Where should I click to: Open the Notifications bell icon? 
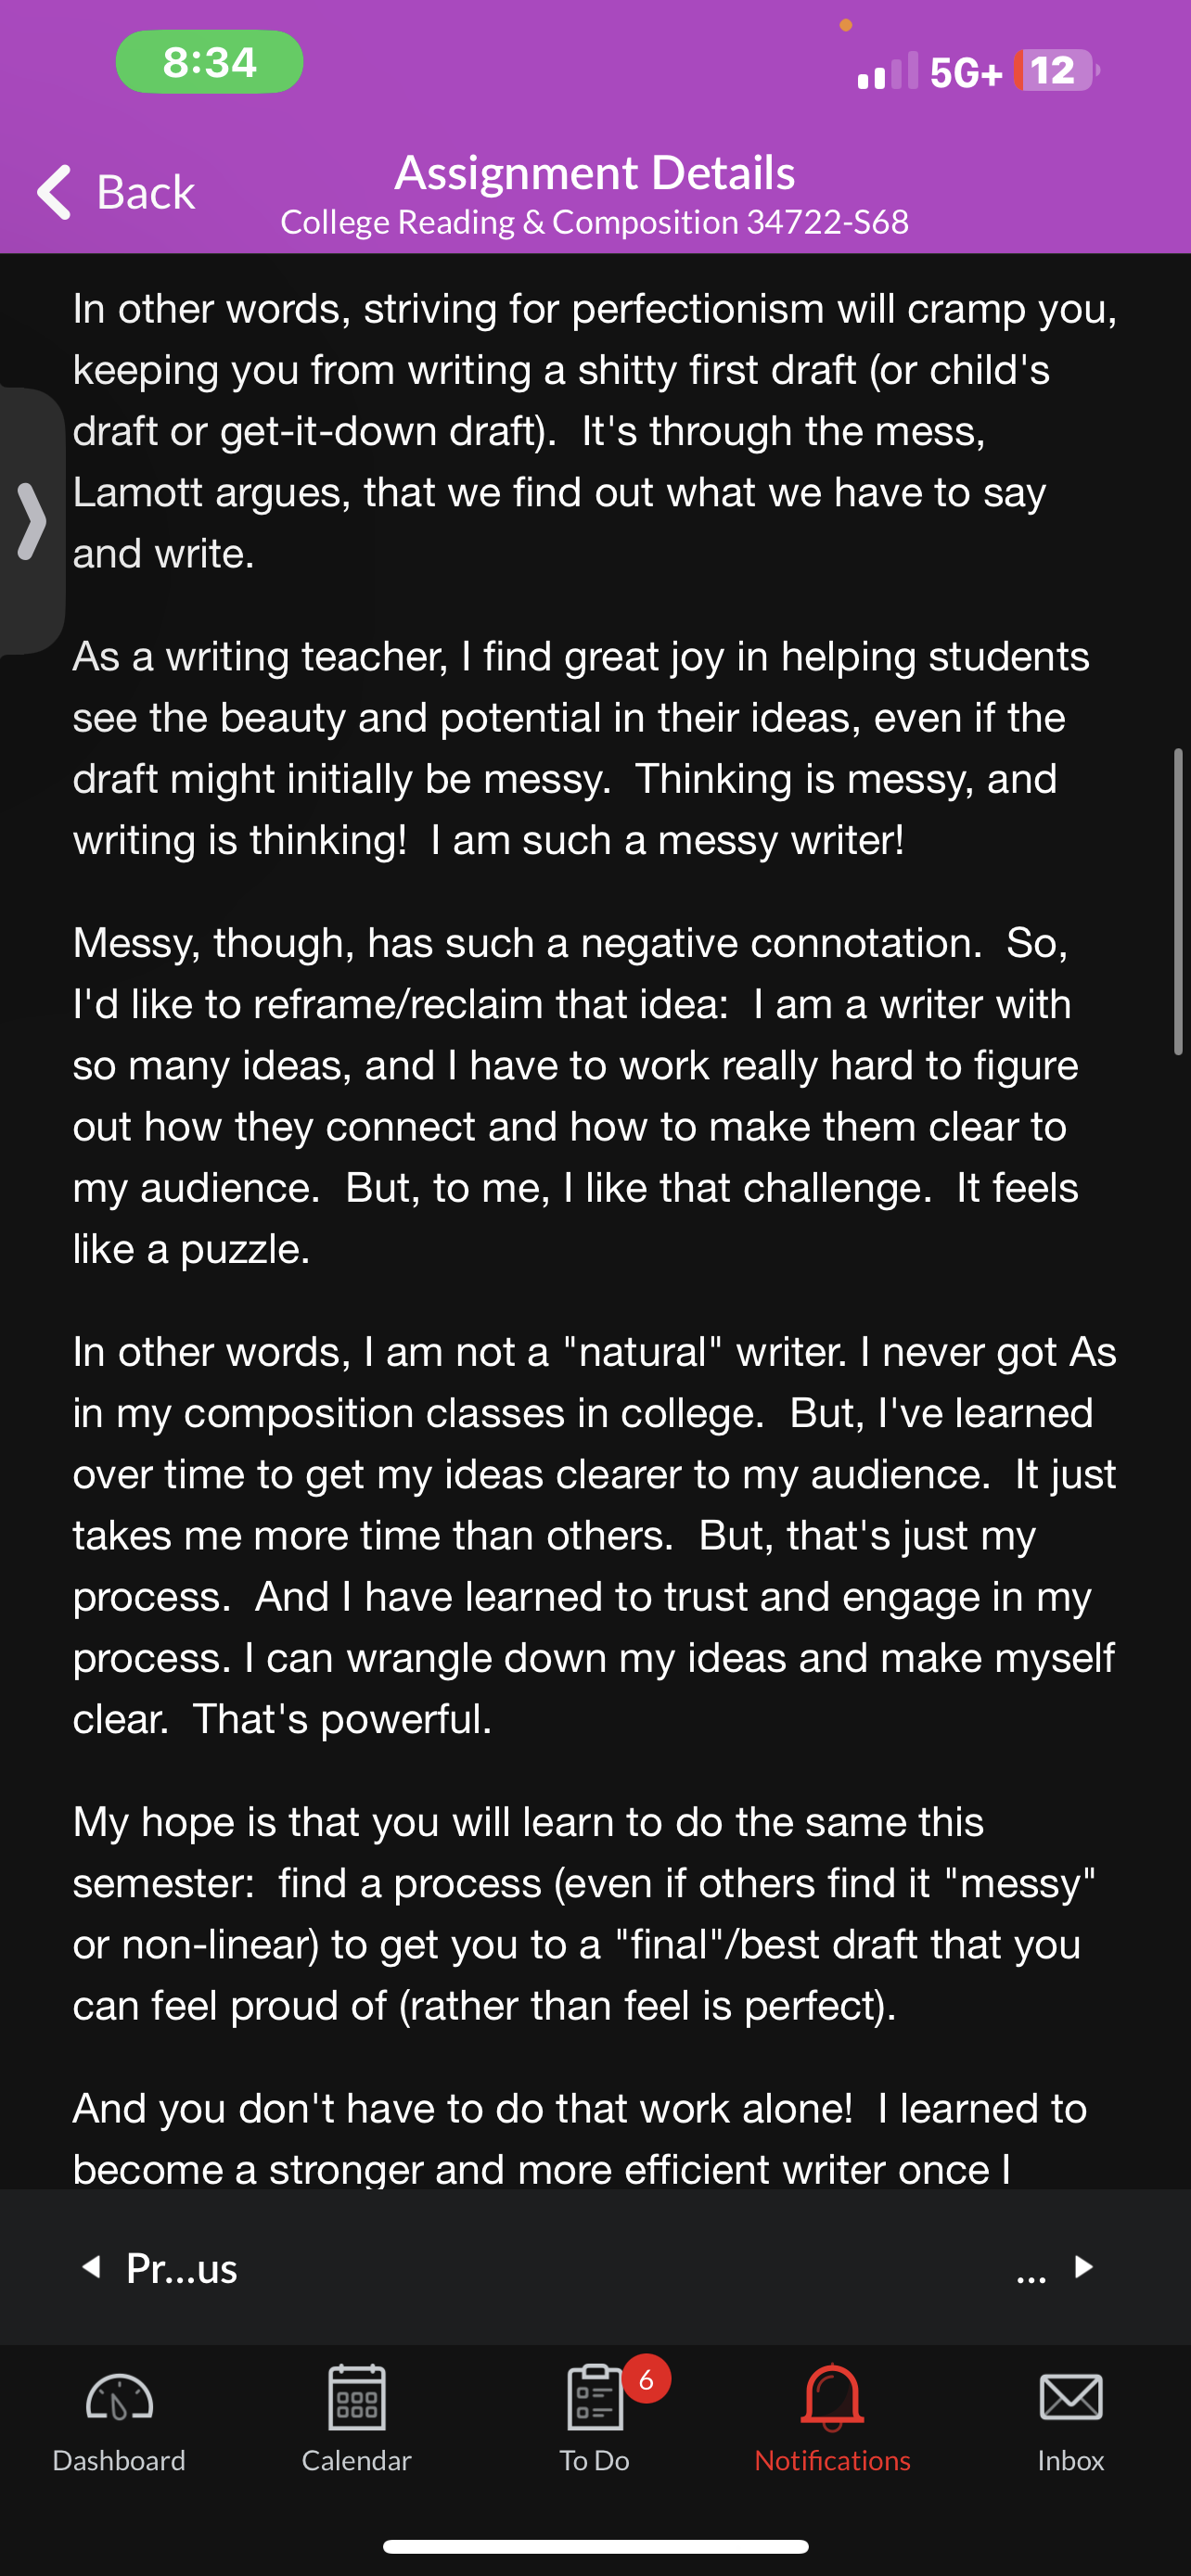(x=832, y=2396)
